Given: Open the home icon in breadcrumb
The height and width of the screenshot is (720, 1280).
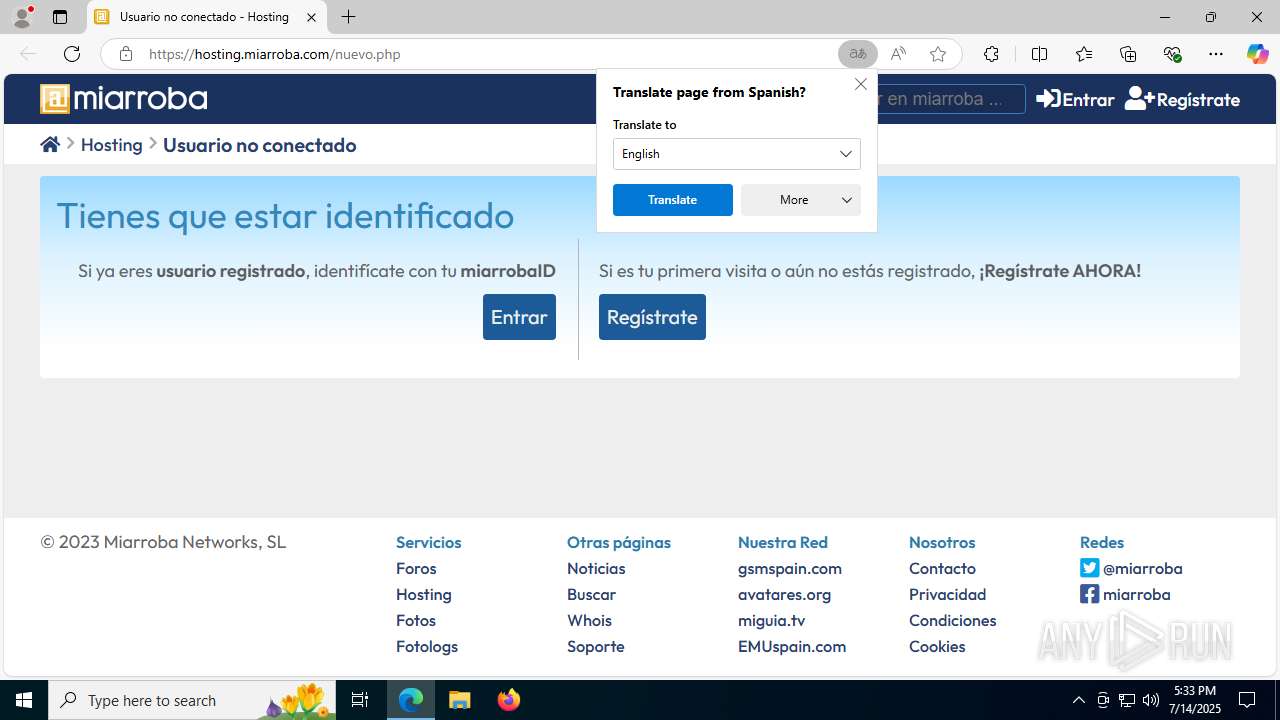Looking at the screenshot, I should click(x=50, y=145).
